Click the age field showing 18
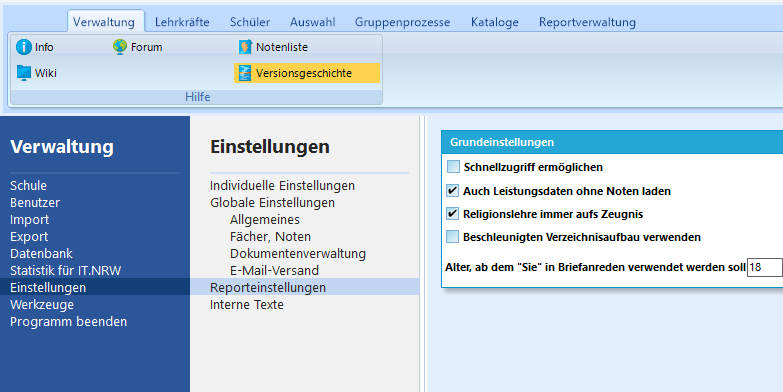 tap(764, 267)
